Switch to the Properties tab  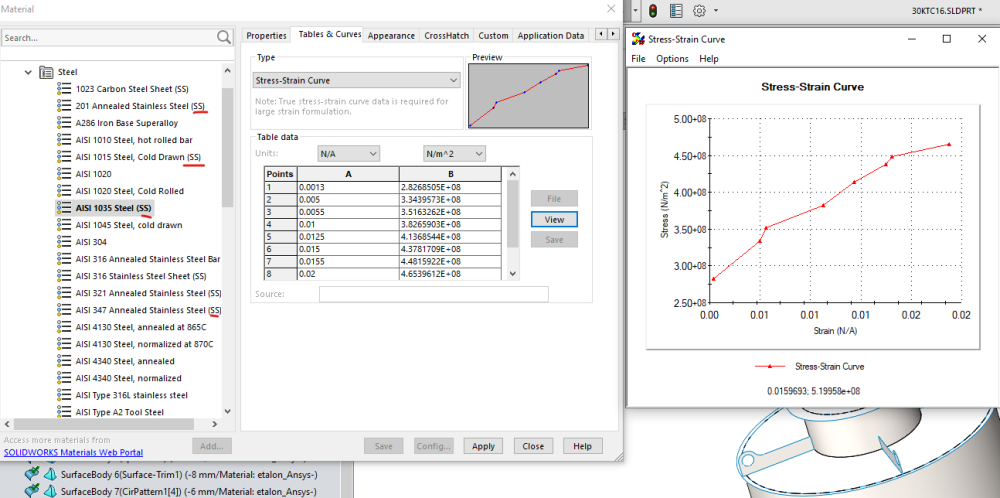click(266, 36)
